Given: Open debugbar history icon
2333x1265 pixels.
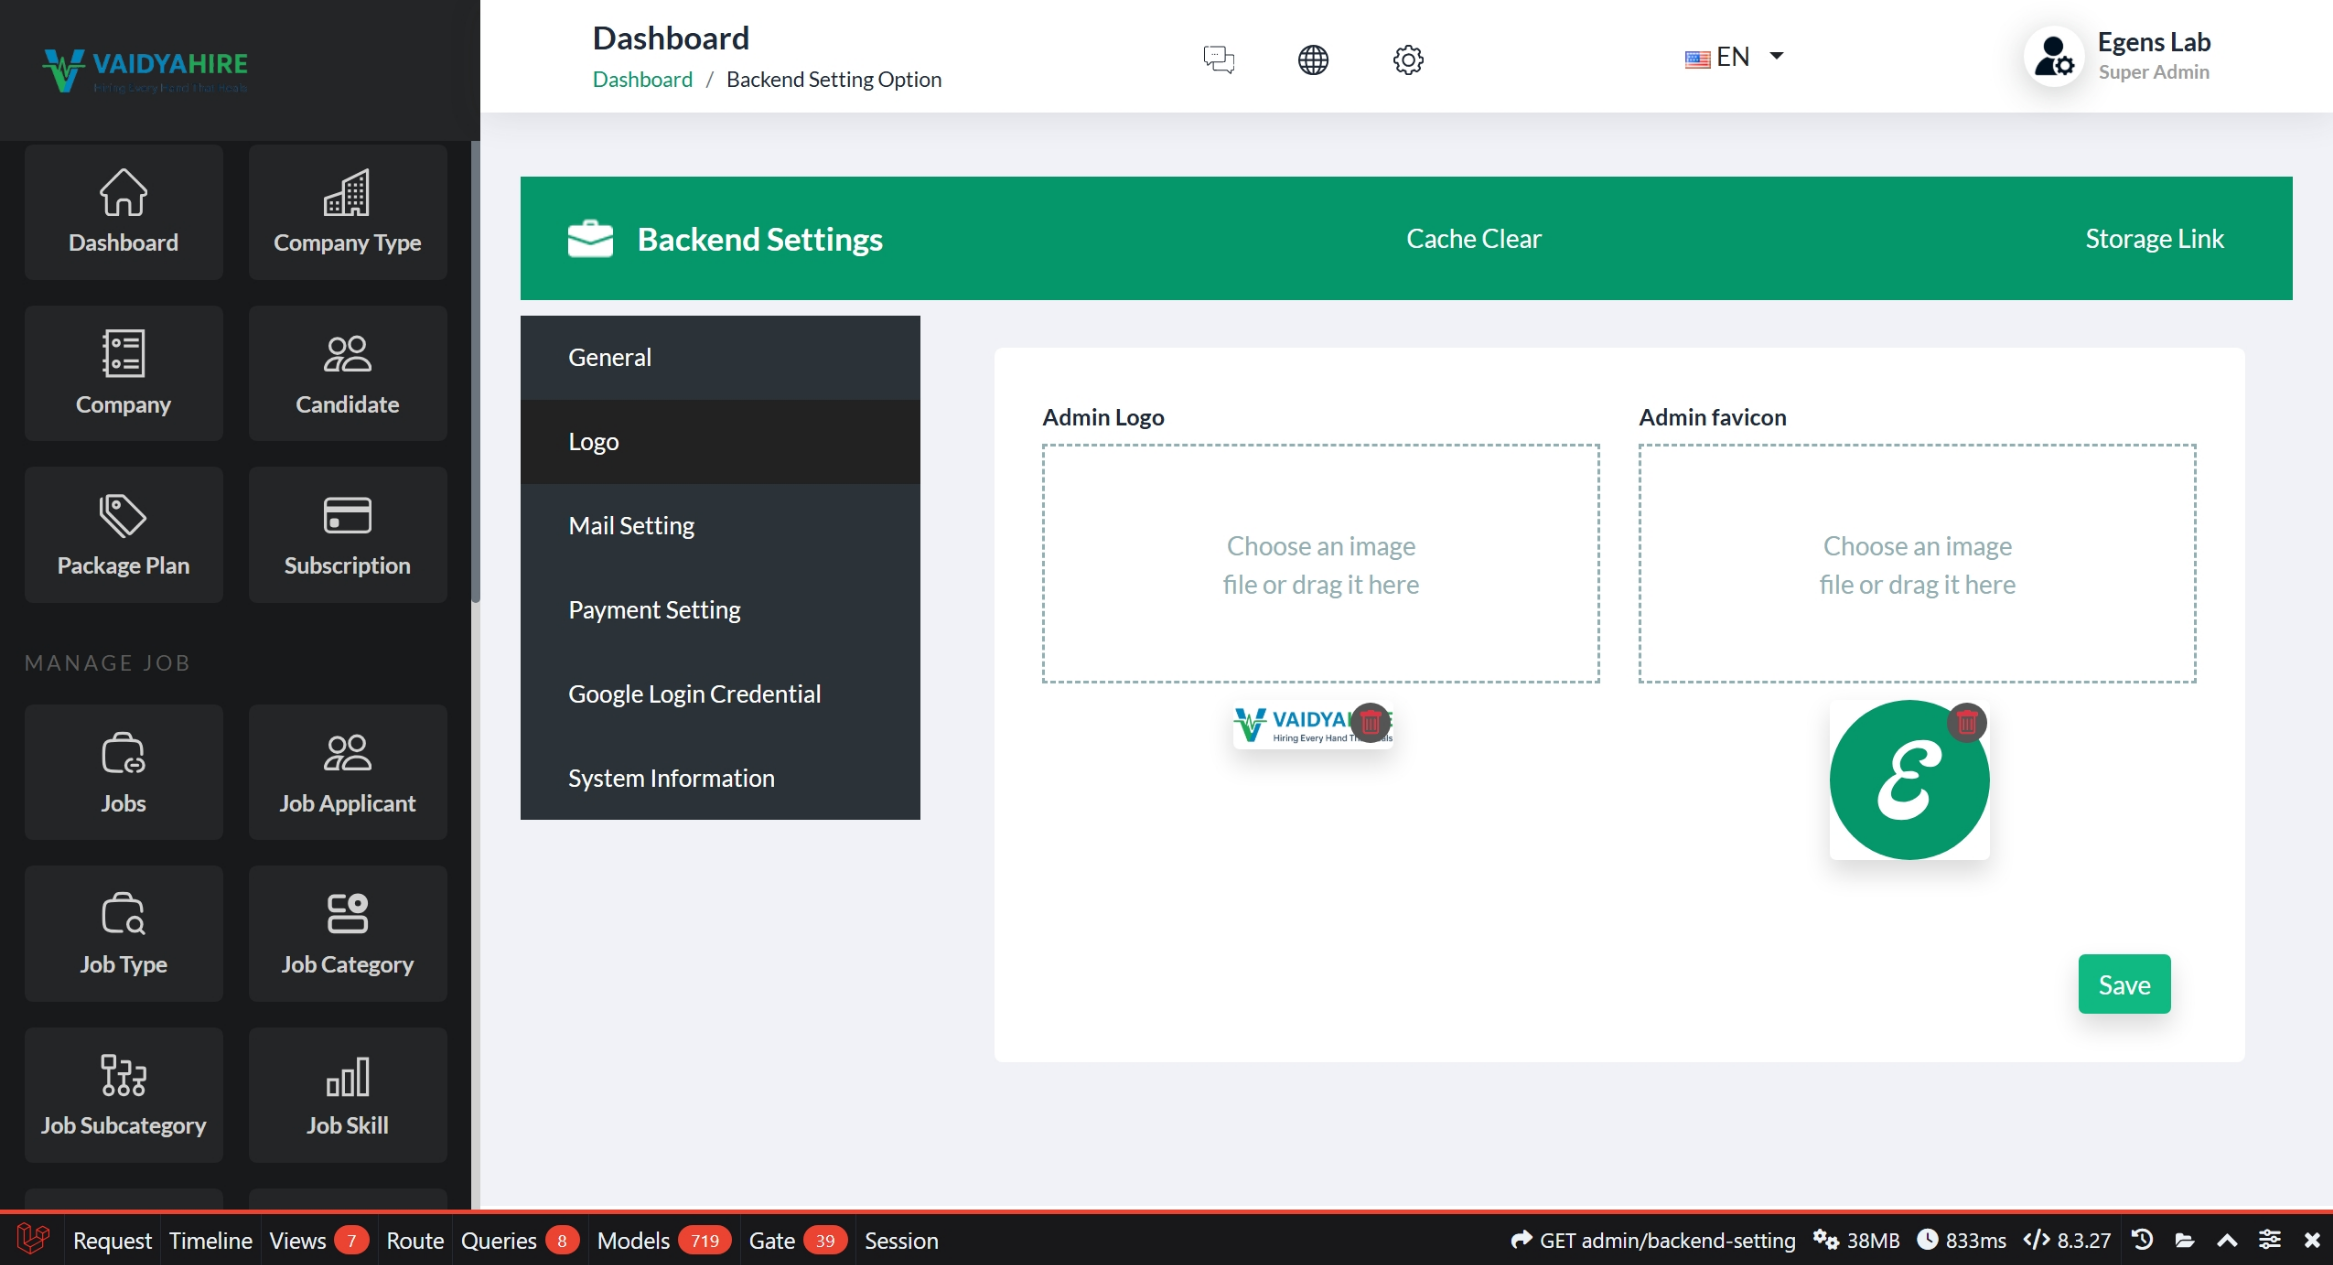Looking at the screenshot, I should 2141,1240.
